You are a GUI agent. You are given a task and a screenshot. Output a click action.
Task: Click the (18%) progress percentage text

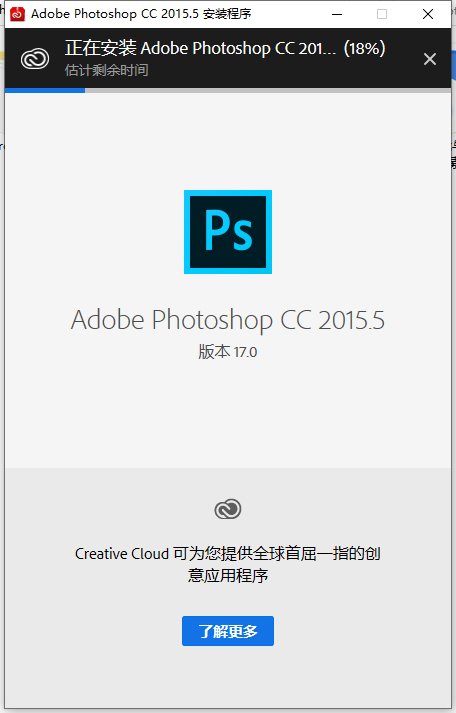[x=365, y=48]
